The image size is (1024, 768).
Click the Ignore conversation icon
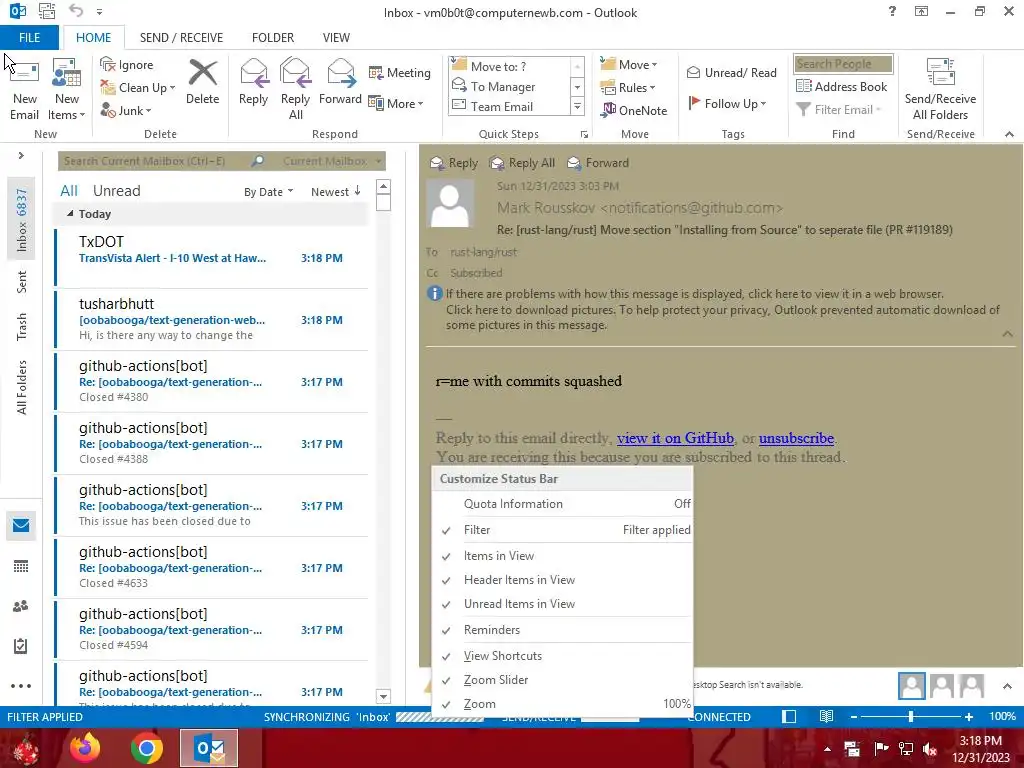pyautogui.click(x=108, y=64)
